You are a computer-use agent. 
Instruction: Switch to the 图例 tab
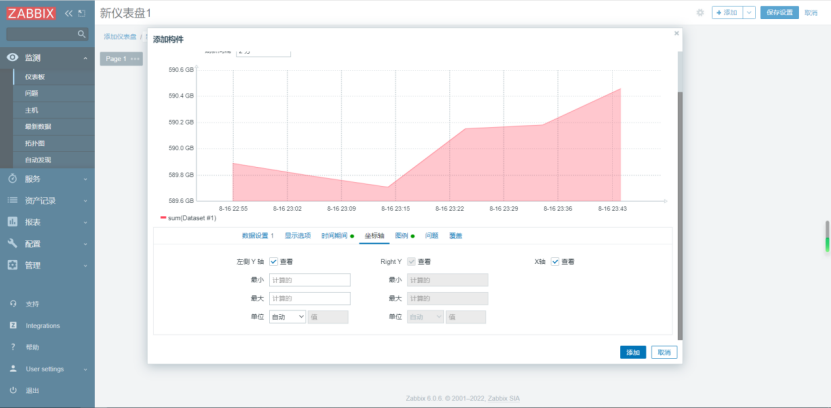pyautogui.click(x=404, y=236)
